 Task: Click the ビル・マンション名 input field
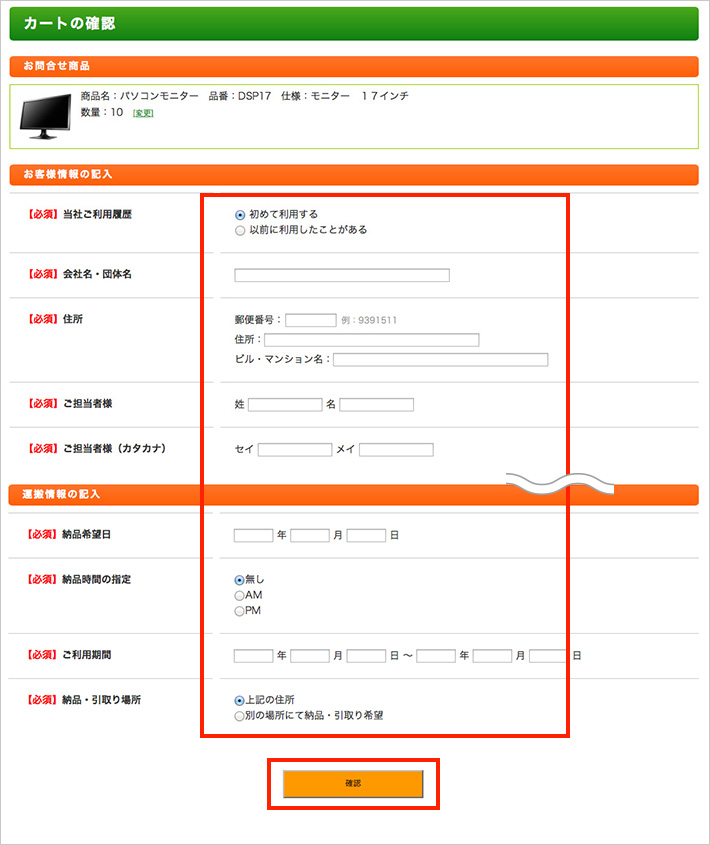pos(440,360)
